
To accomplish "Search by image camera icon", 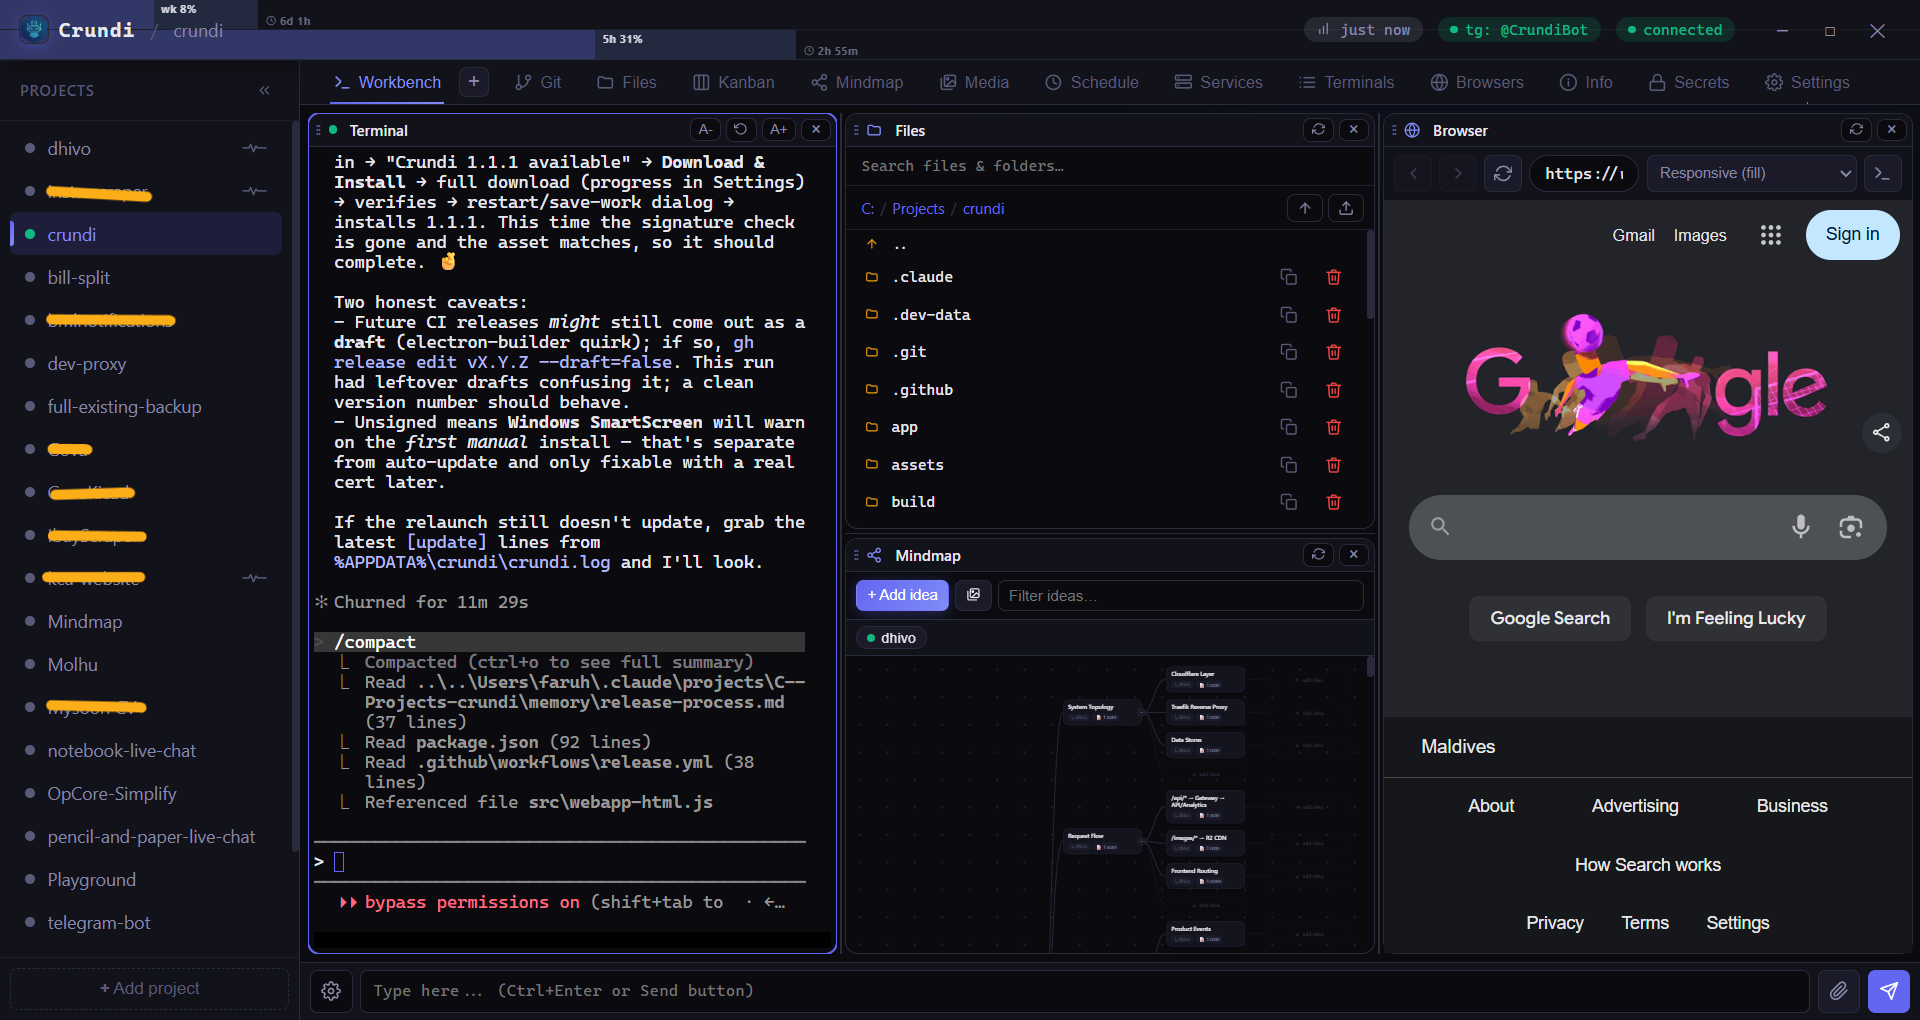I will pos(1851,527).
